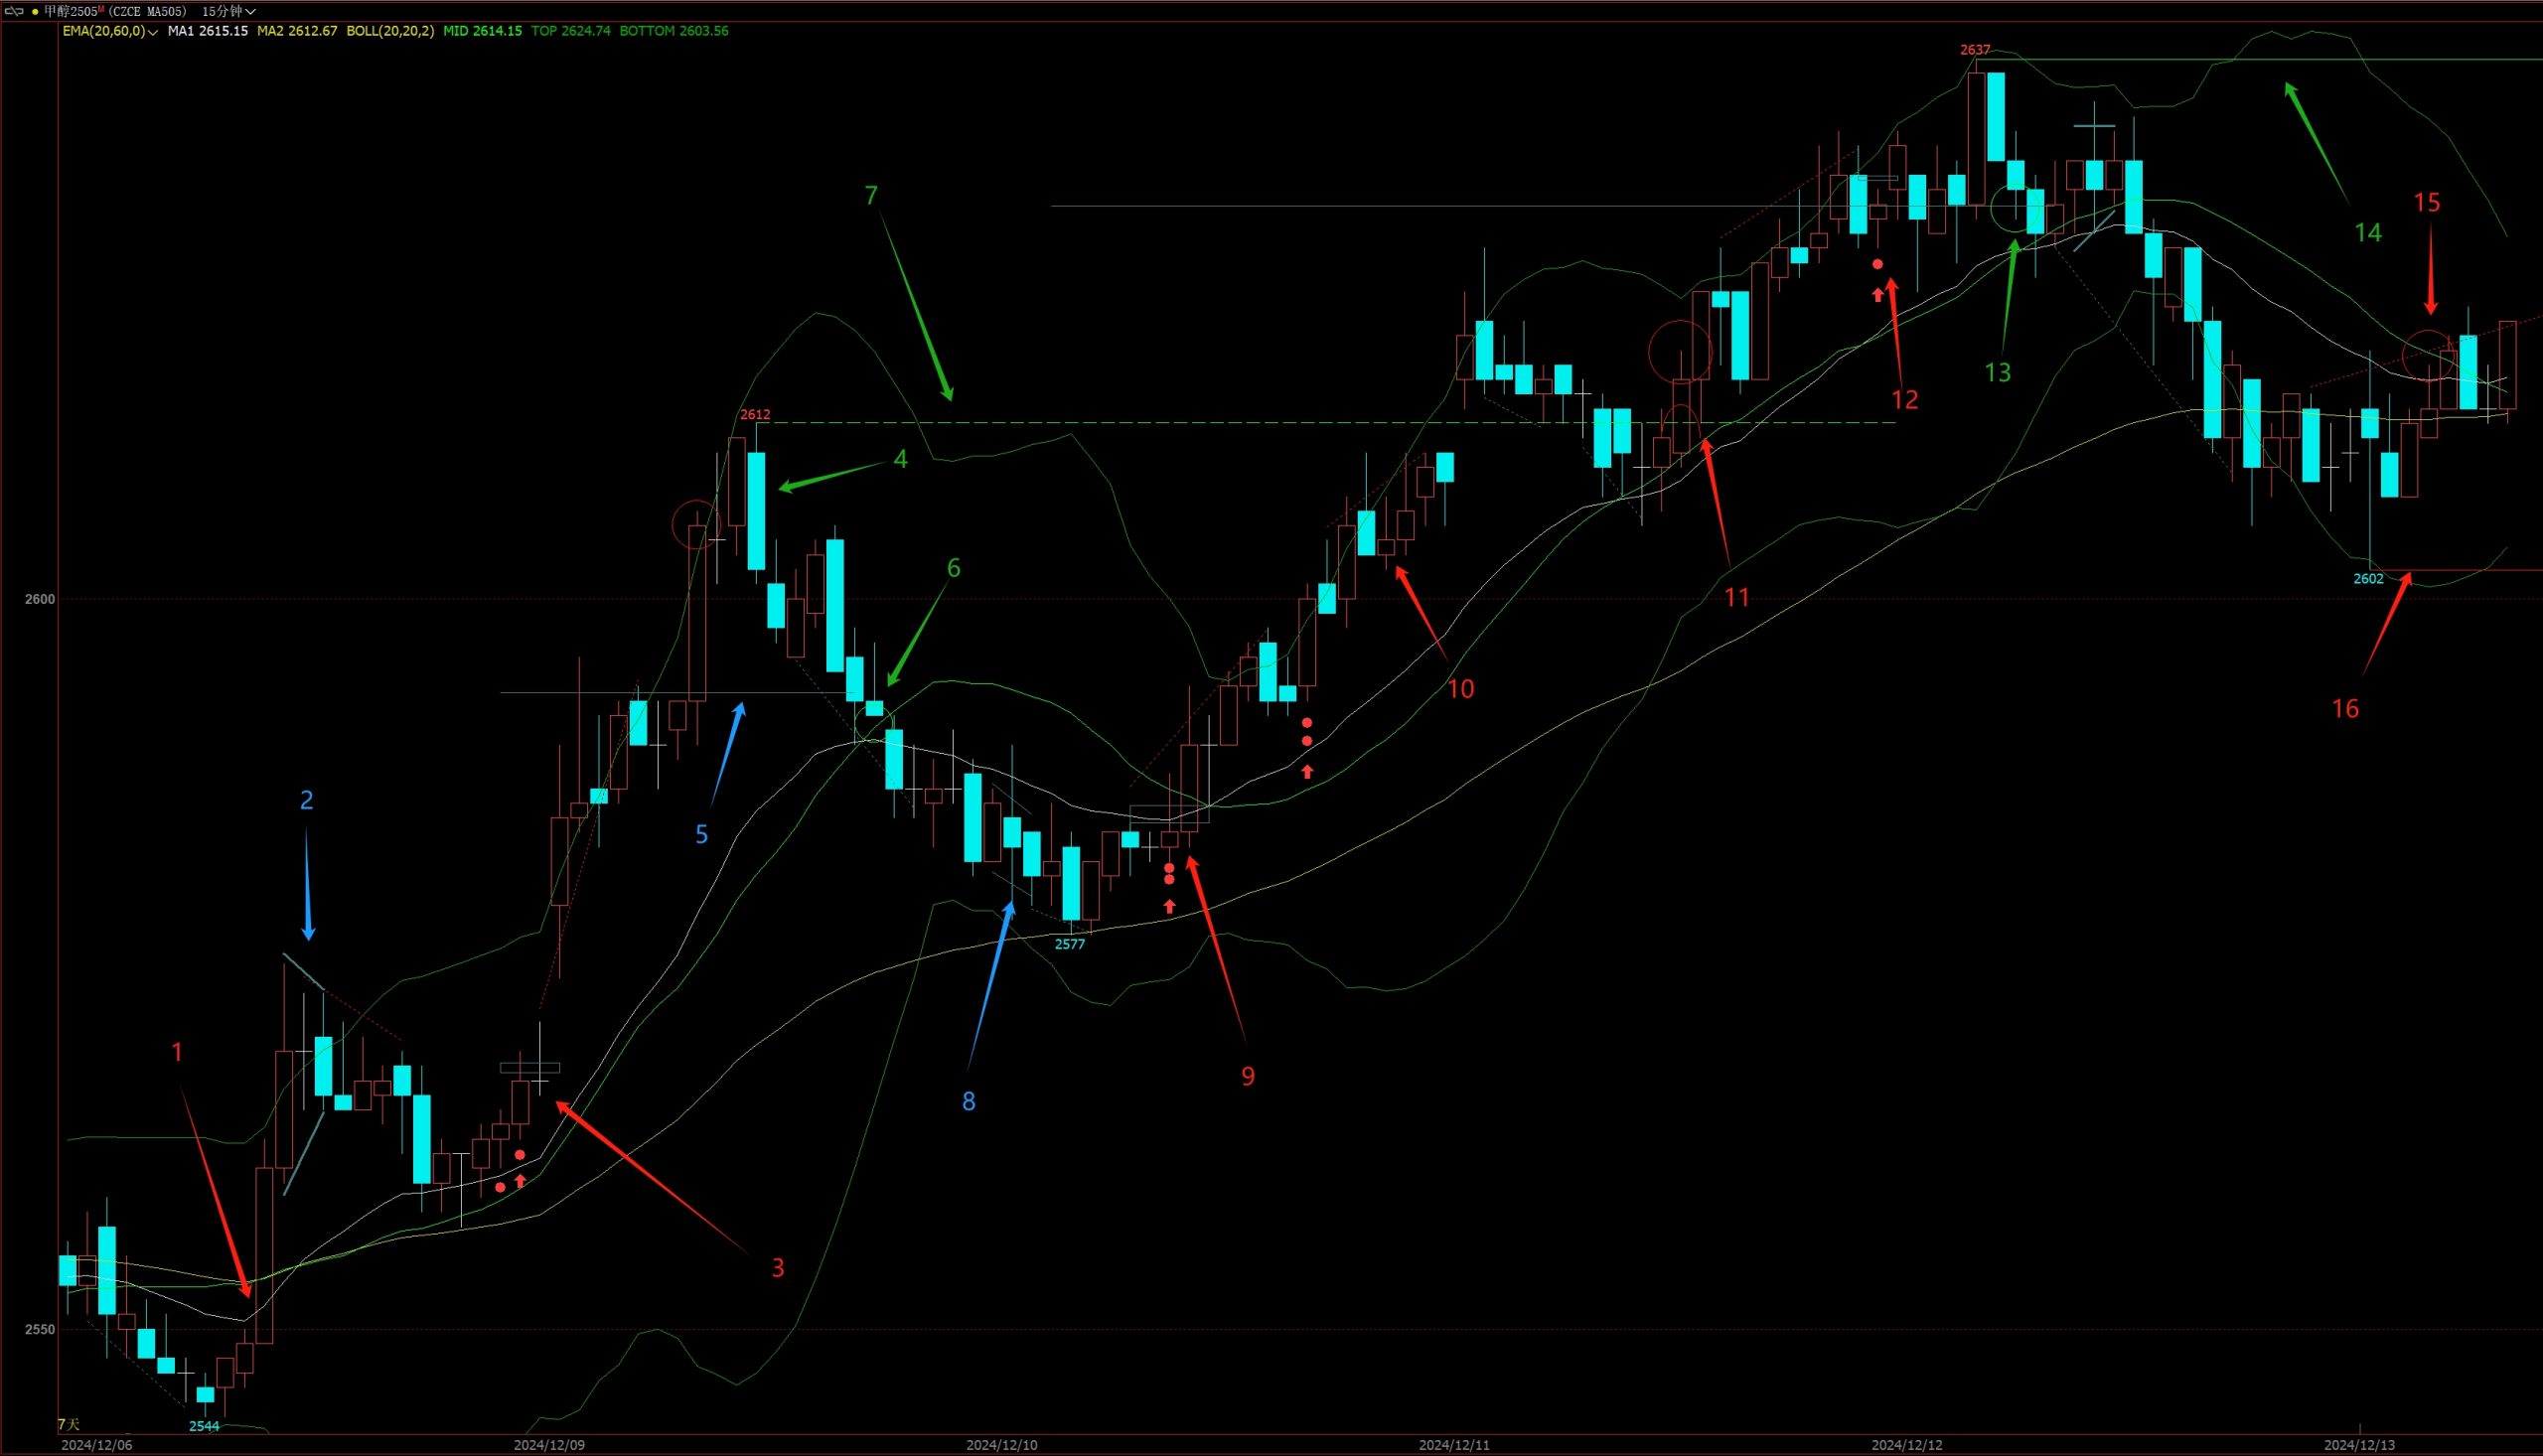Open the 15分钟 timeframe dropdown
2543x1456 pixels.
click(x=228, y=11)
